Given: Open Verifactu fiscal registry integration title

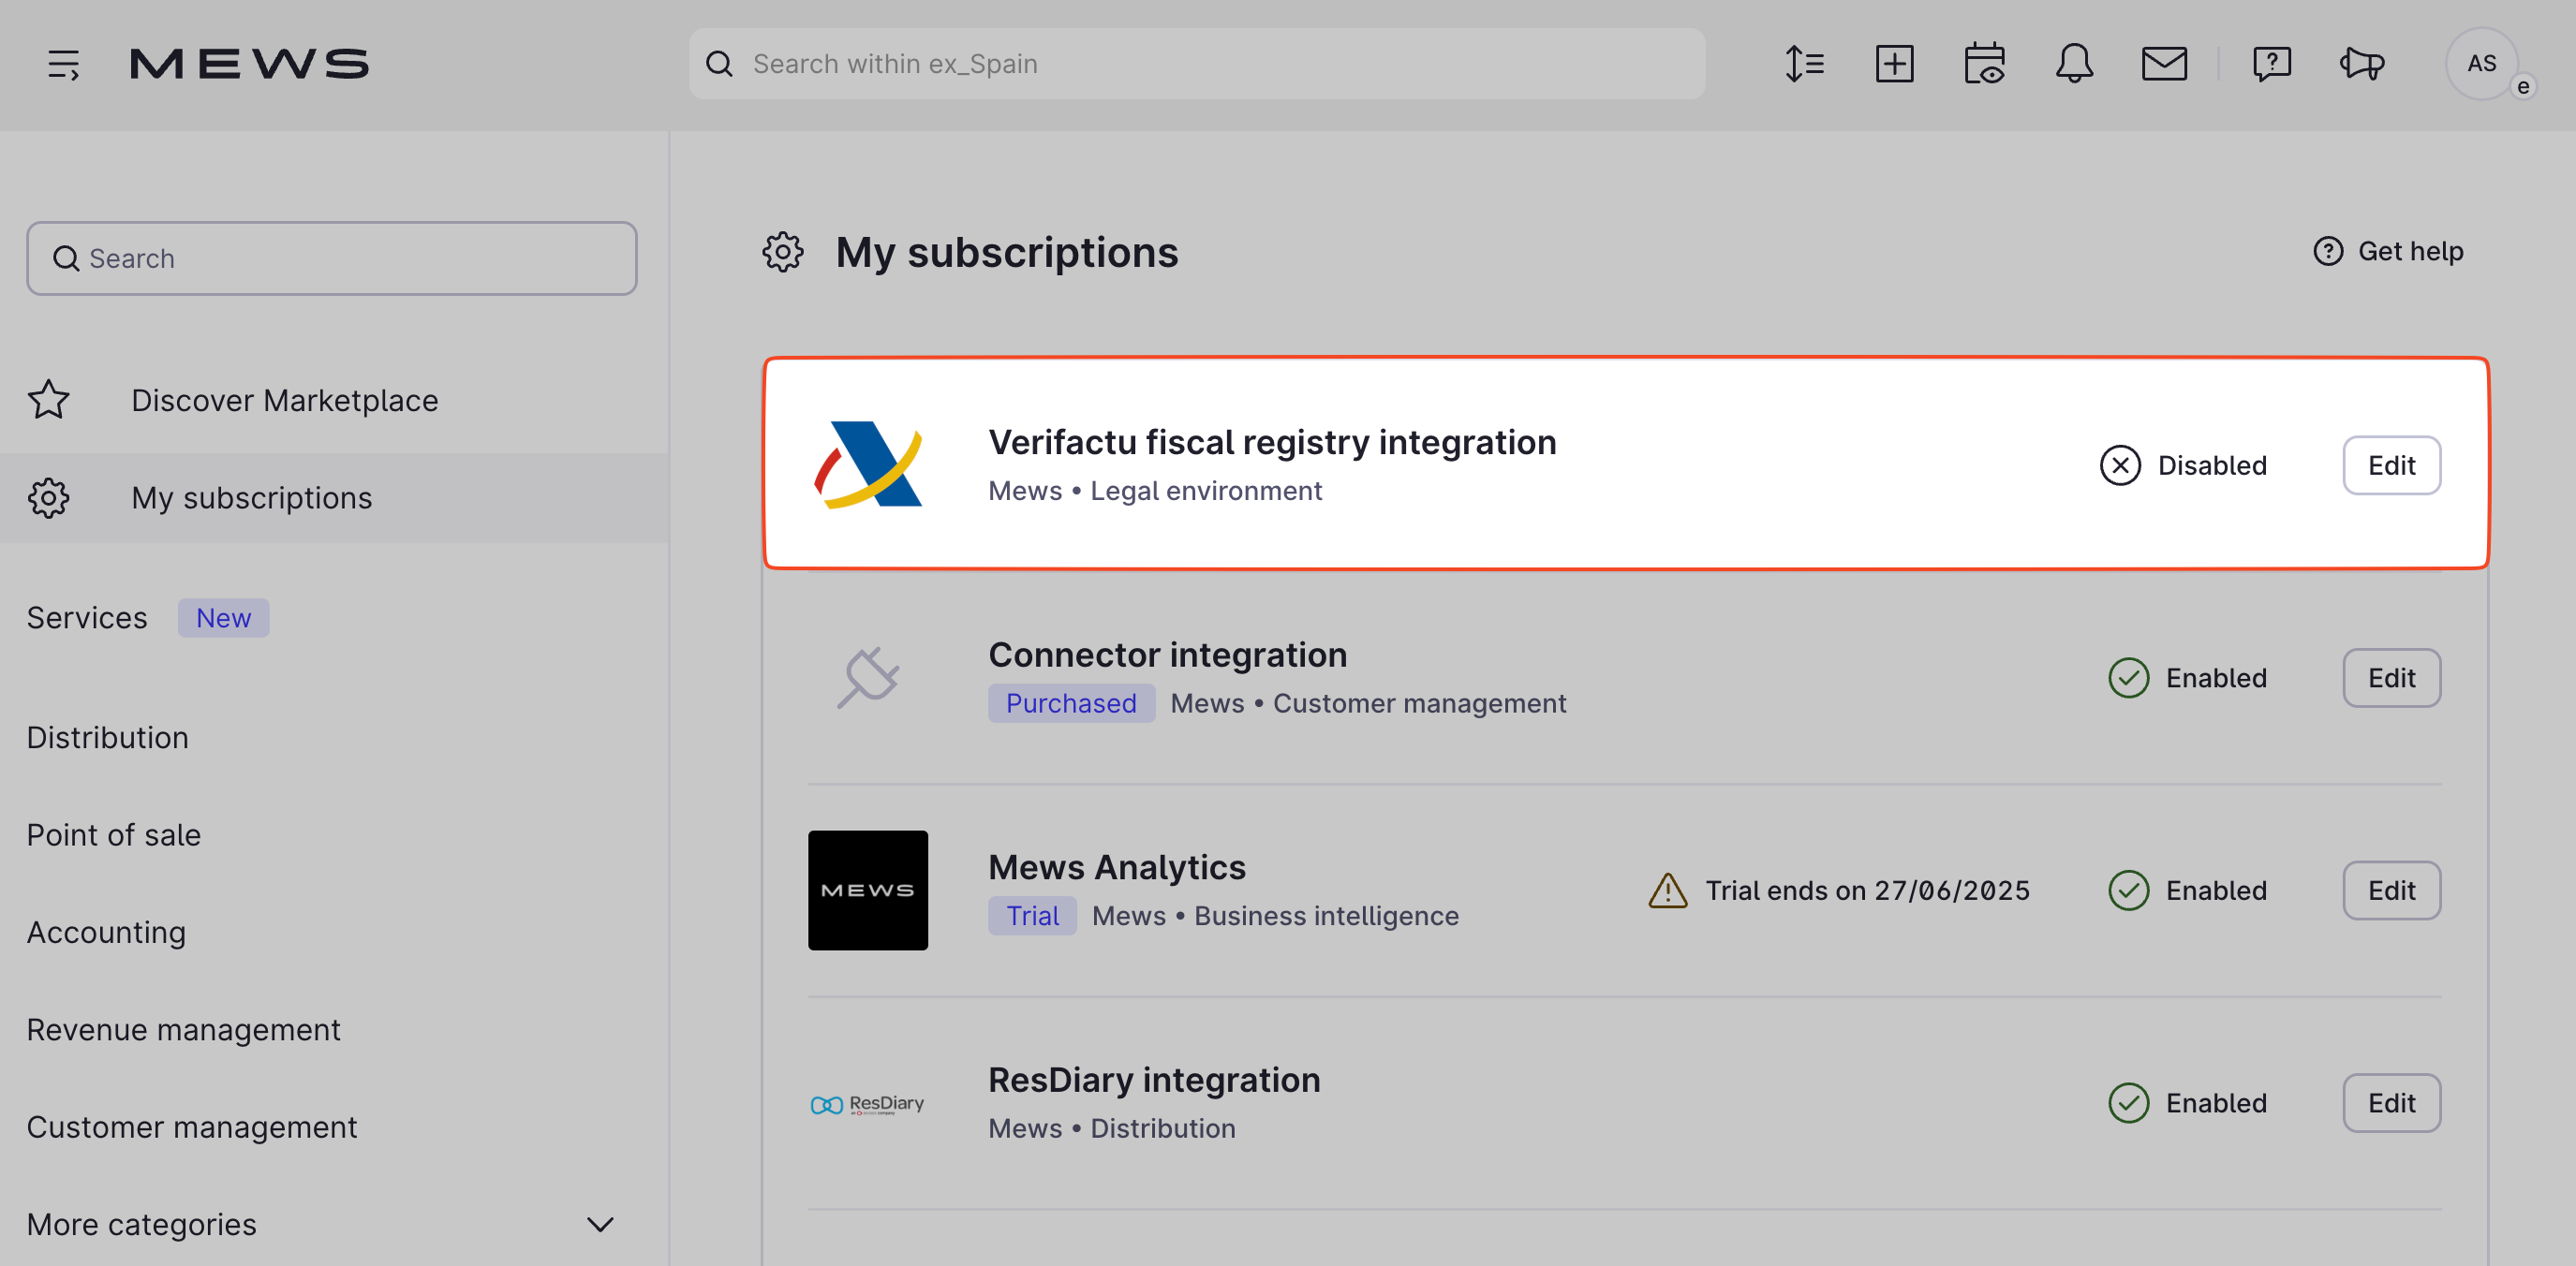Looking at the screenshot, I should 1272,441.
